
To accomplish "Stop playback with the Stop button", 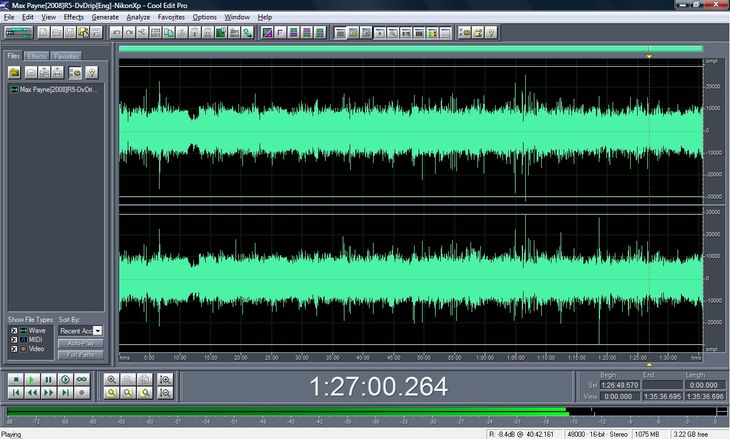I will 15,379.
